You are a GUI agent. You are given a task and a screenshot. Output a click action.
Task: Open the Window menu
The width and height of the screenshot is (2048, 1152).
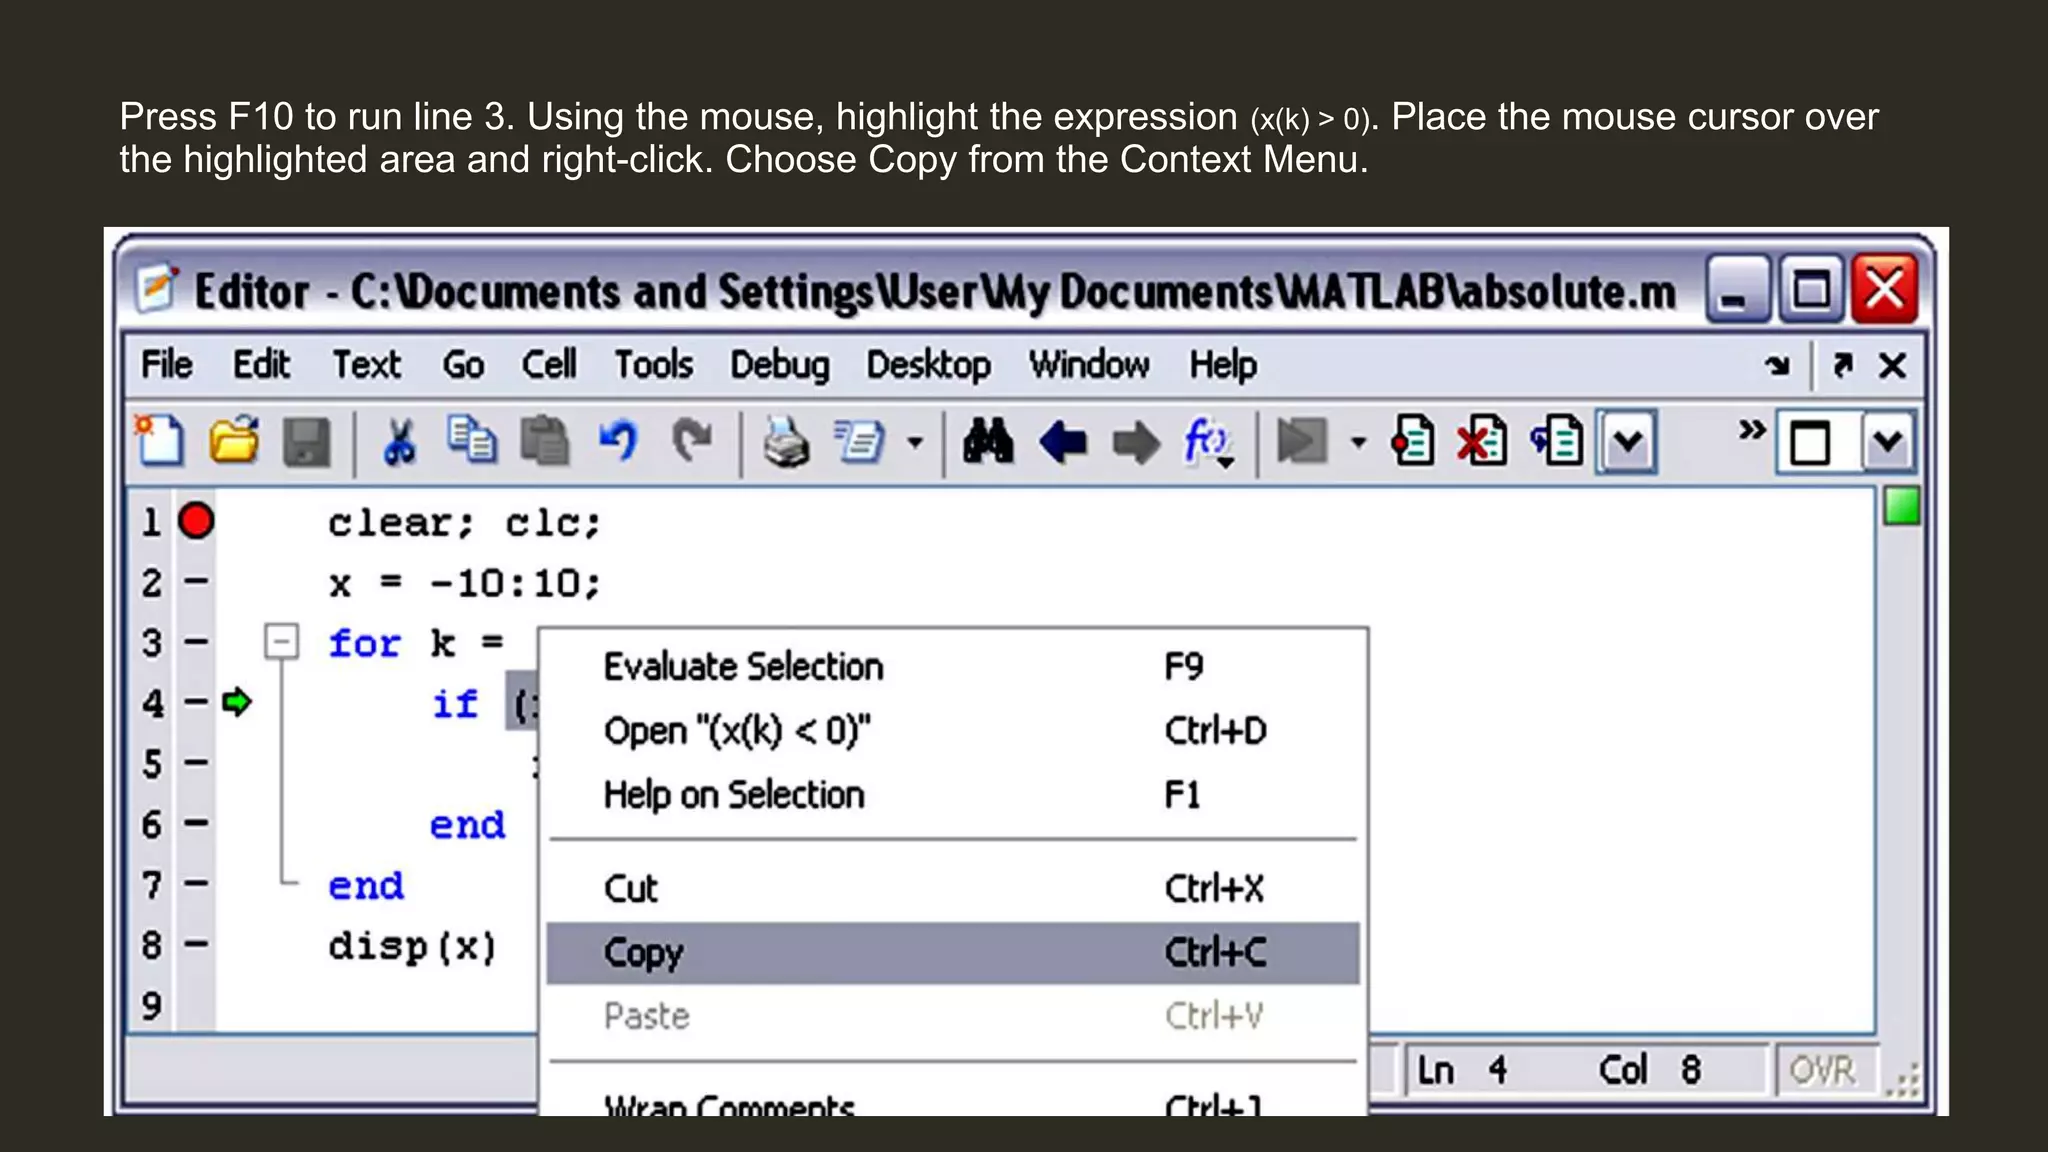[1089, 365]
